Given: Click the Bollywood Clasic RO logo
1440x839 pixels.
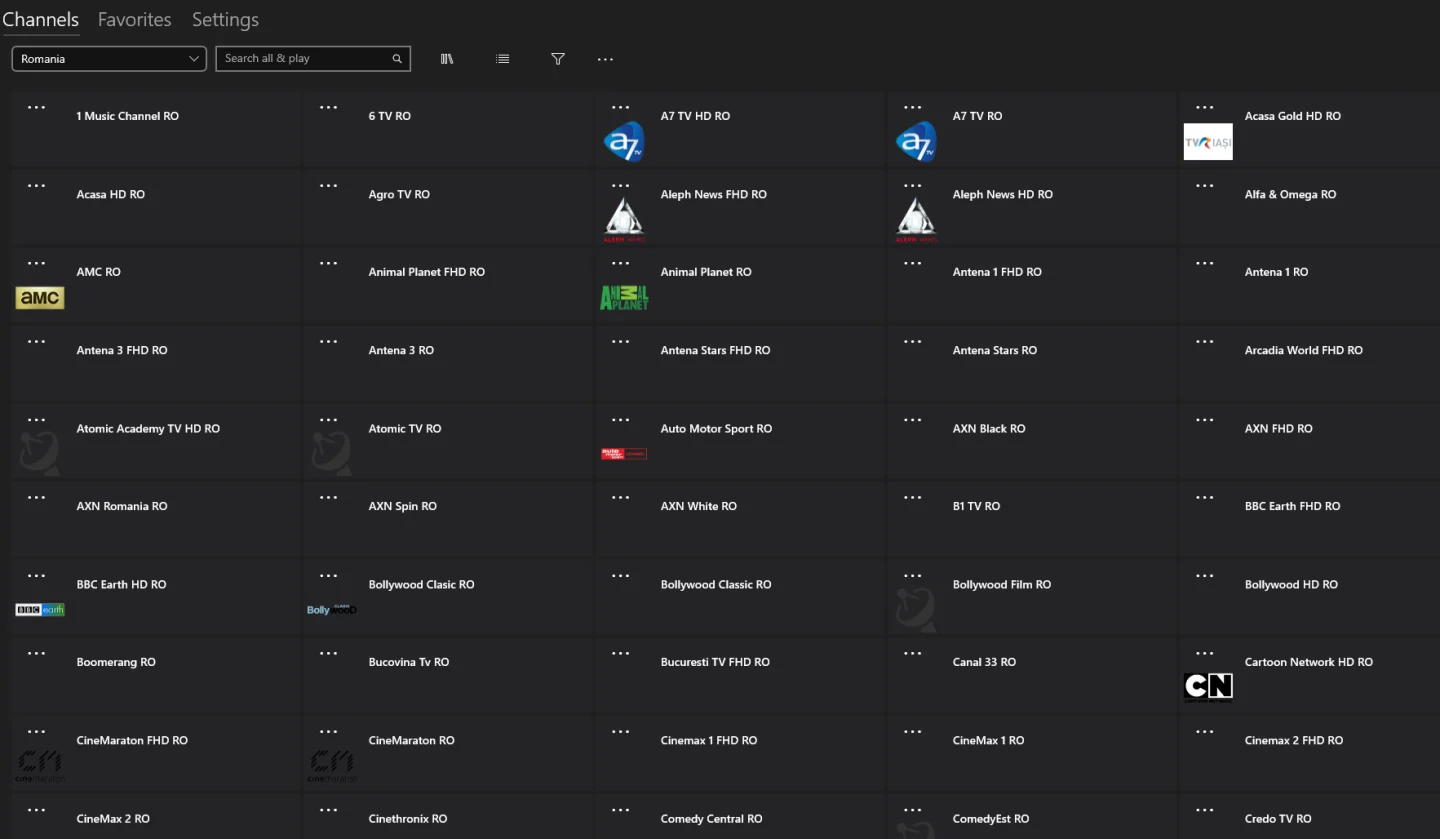Looking at the screenshot, I should pyautogui.click(x=332, y=609).
